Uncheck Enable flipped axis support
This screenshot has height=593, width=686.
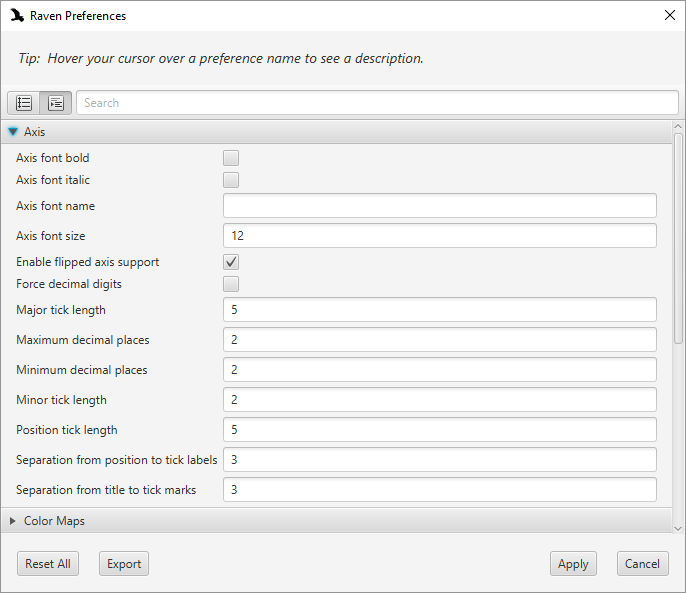[231, 262]
